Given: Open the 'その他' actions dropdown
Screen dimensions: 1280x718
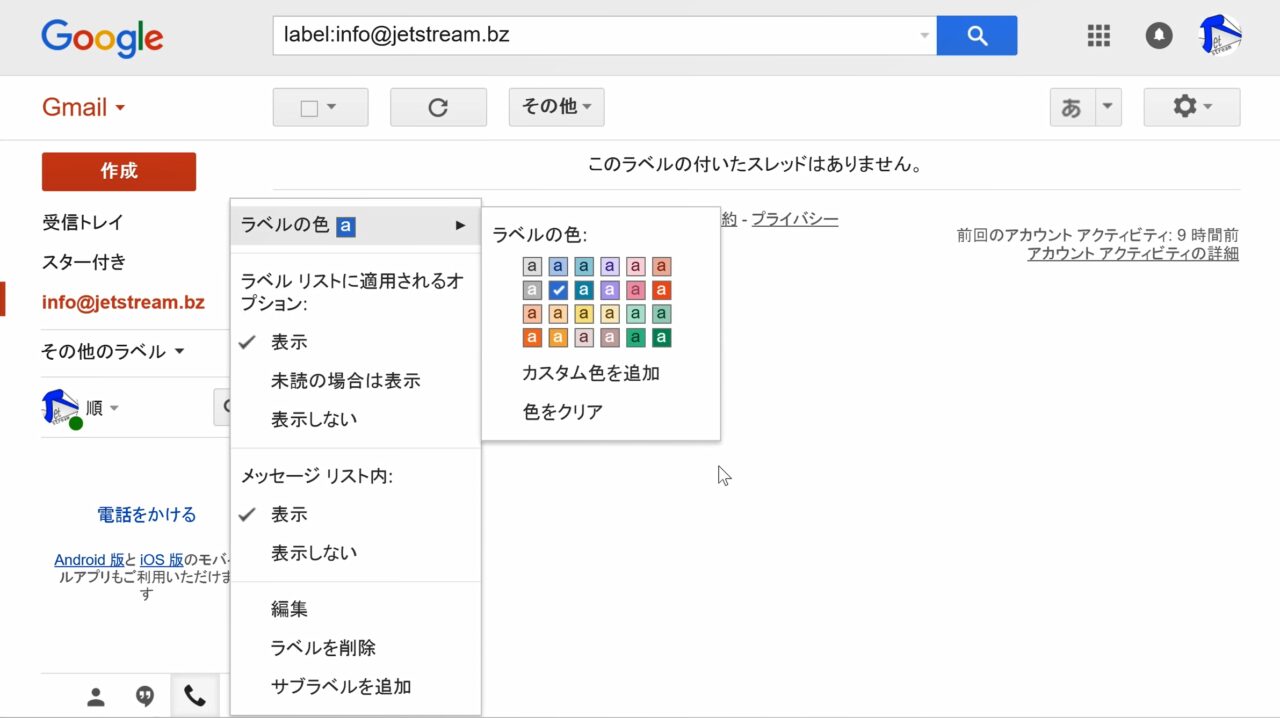Looking at the screenshot, I should (x=556, y=107).
